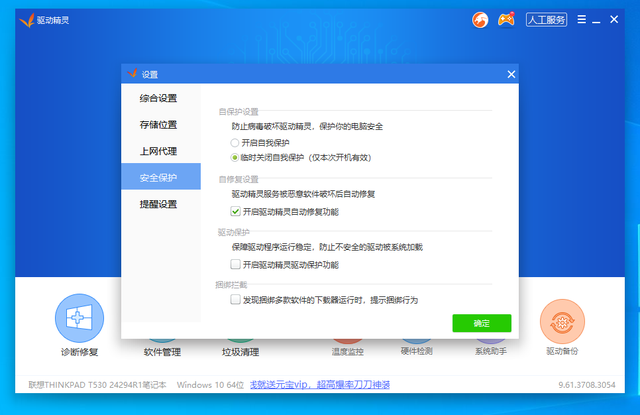Screen dimensions: 640x415
Task: Open 综合设置 settings tab
Action: tap(161, 98)
